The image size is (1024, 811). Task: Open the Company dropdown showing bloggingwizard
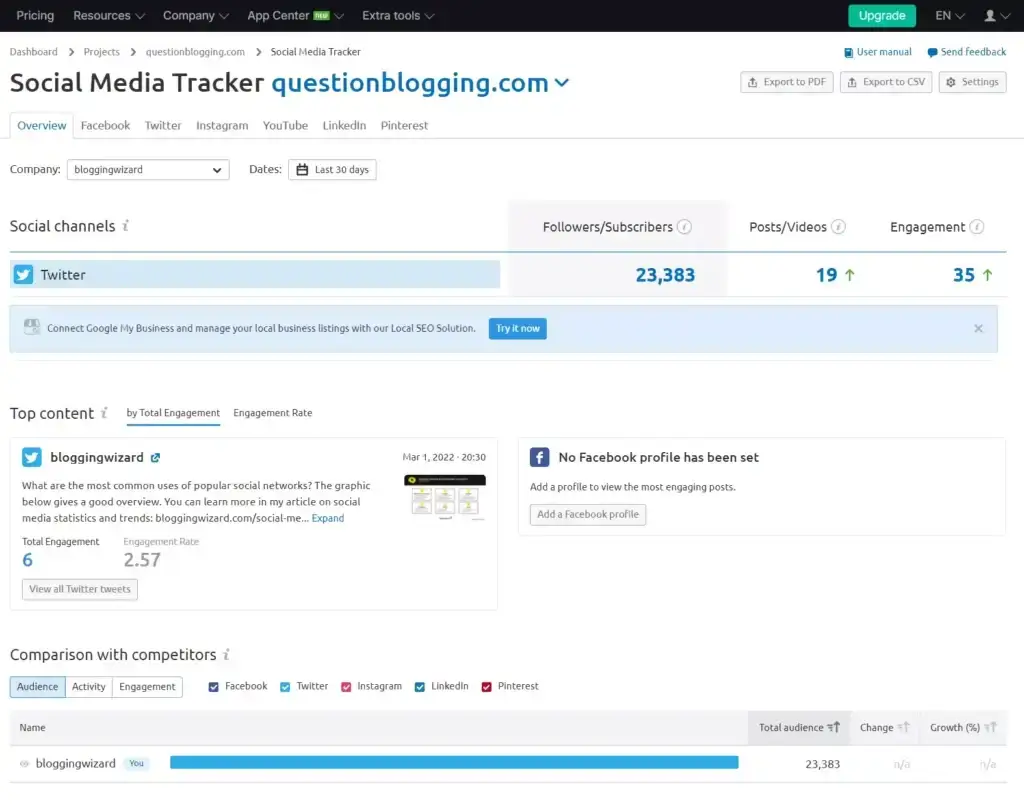(x=147, y=169)
